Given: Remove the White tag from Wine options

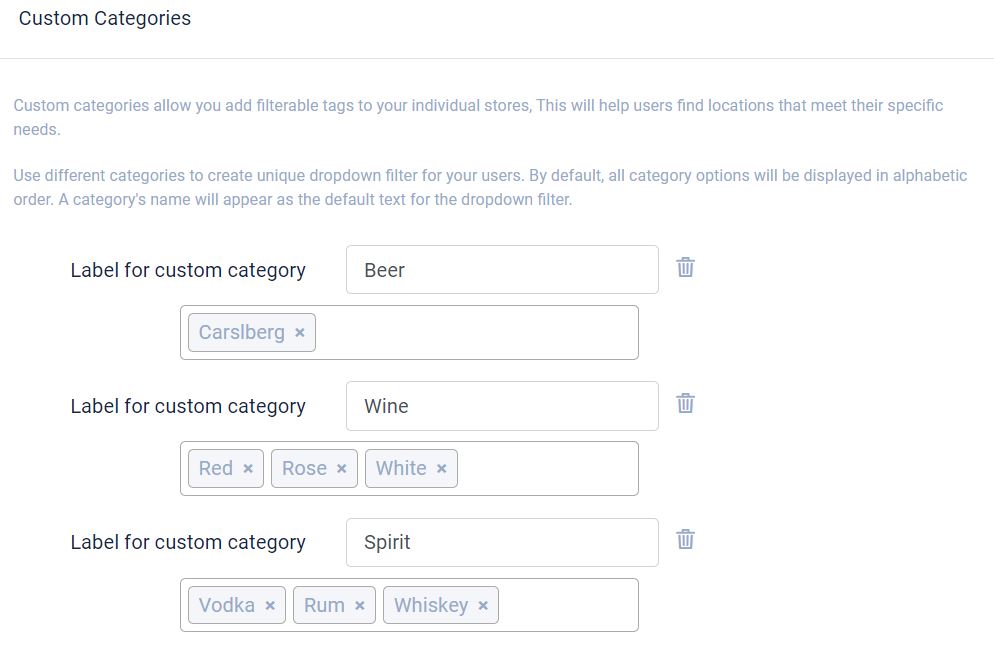Looking at the screenshot, I should [441, 468].
